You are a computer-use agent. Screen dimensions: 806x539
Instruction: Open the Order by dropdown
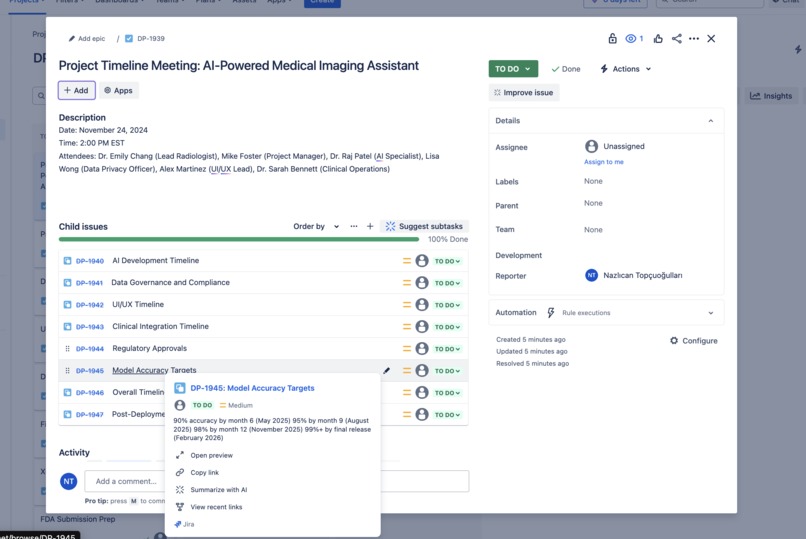(316, 226)
